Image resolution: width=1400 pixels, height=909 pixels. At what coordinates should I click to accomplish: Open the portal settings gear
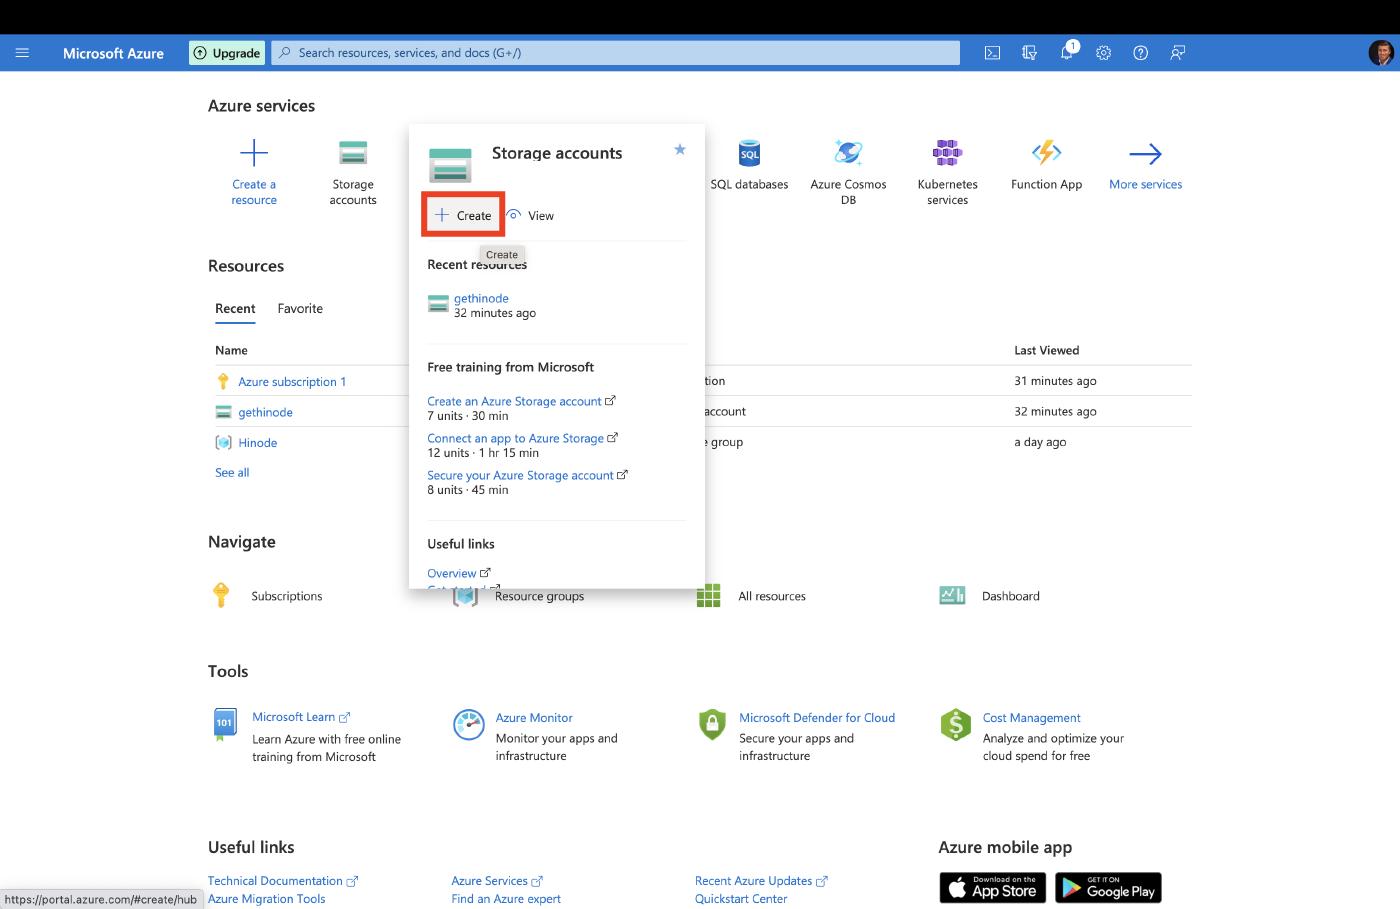coord(1103,53)
